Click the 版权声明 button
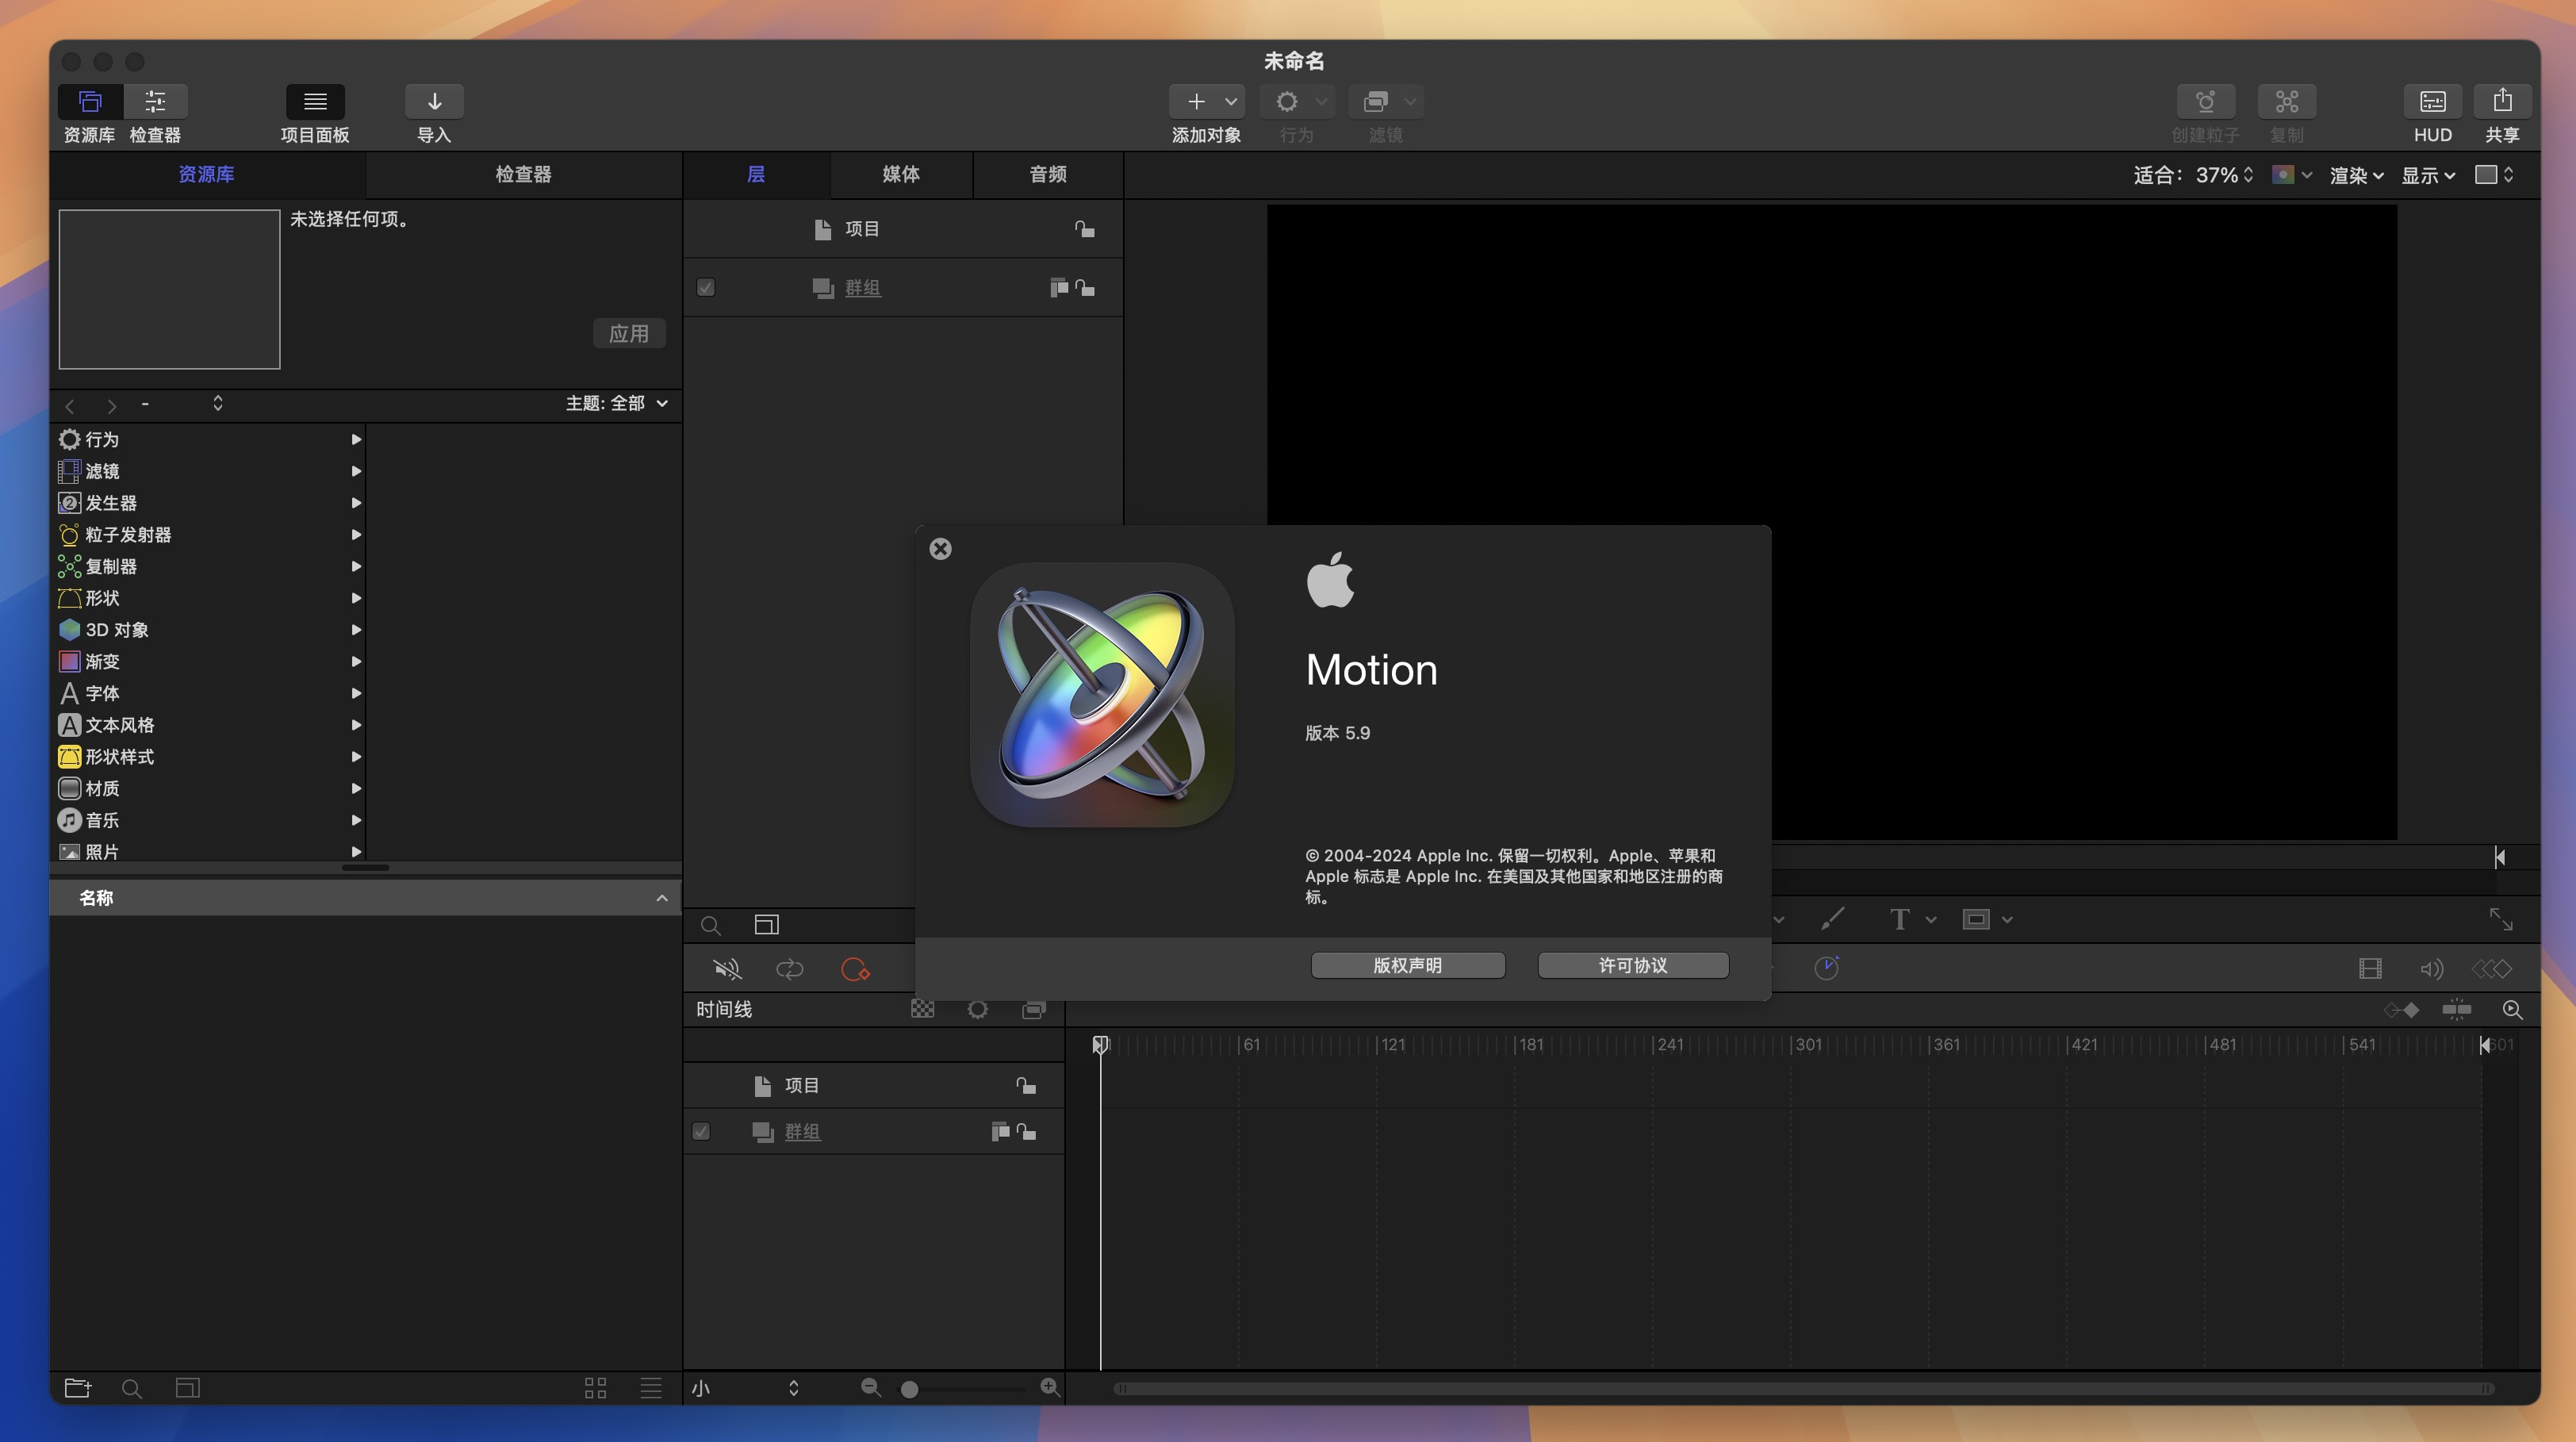Image resolution: width=2576 pixels, height=1442 pixels. click(x=1407, y=965)
